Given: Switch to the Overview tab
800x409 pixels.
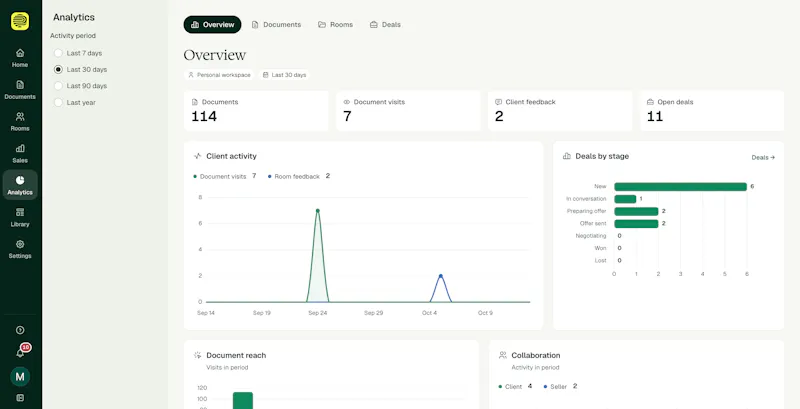Looking at the screenshot, I should (212, 24).
